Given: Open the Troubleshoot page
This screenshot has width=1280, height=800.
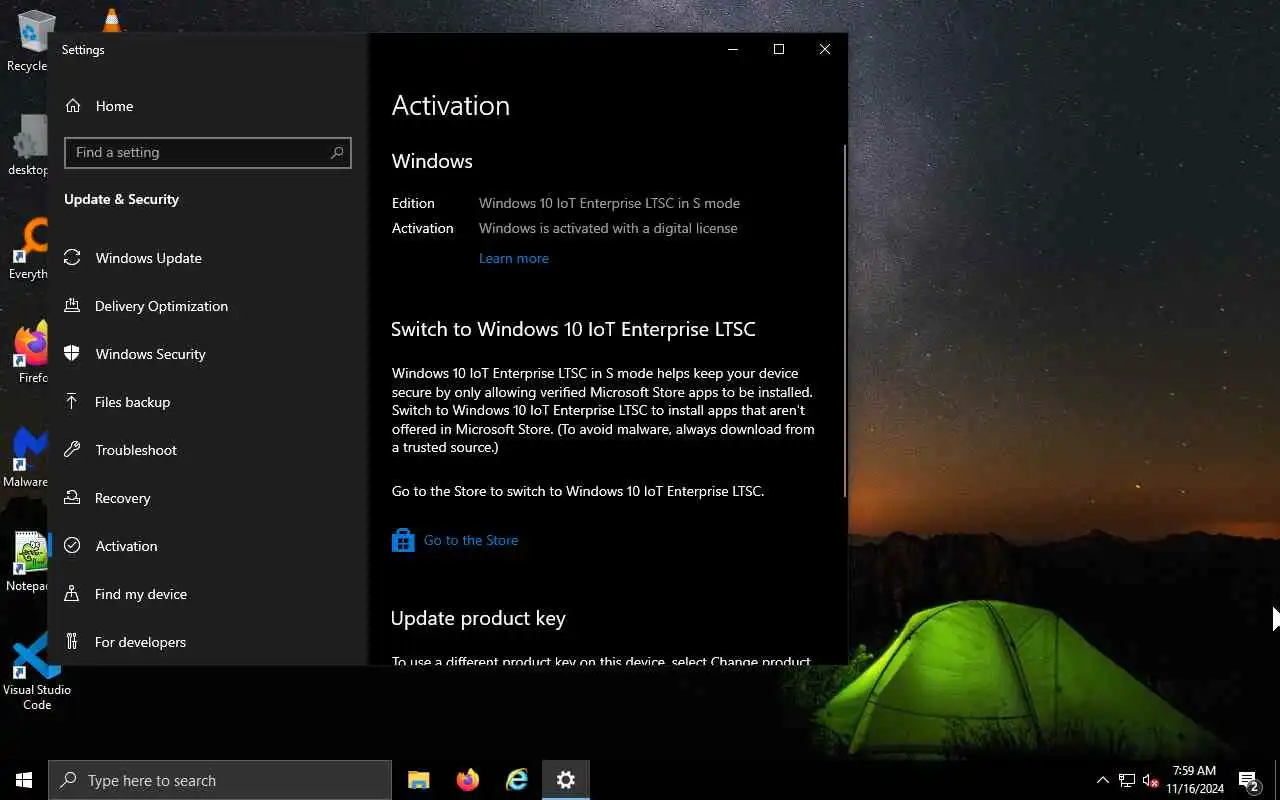Looking at the screenshot, I should click(x=135, y=450).
